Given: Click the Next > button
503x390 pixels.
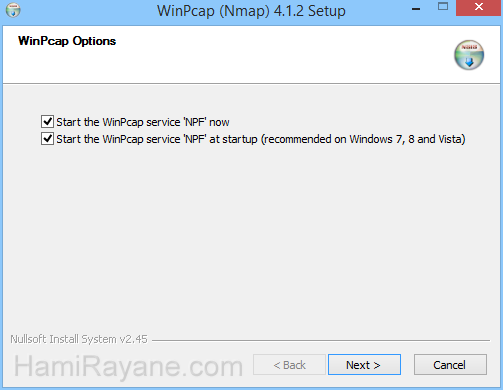Looking at the screenshot, I should click(364, 365).
